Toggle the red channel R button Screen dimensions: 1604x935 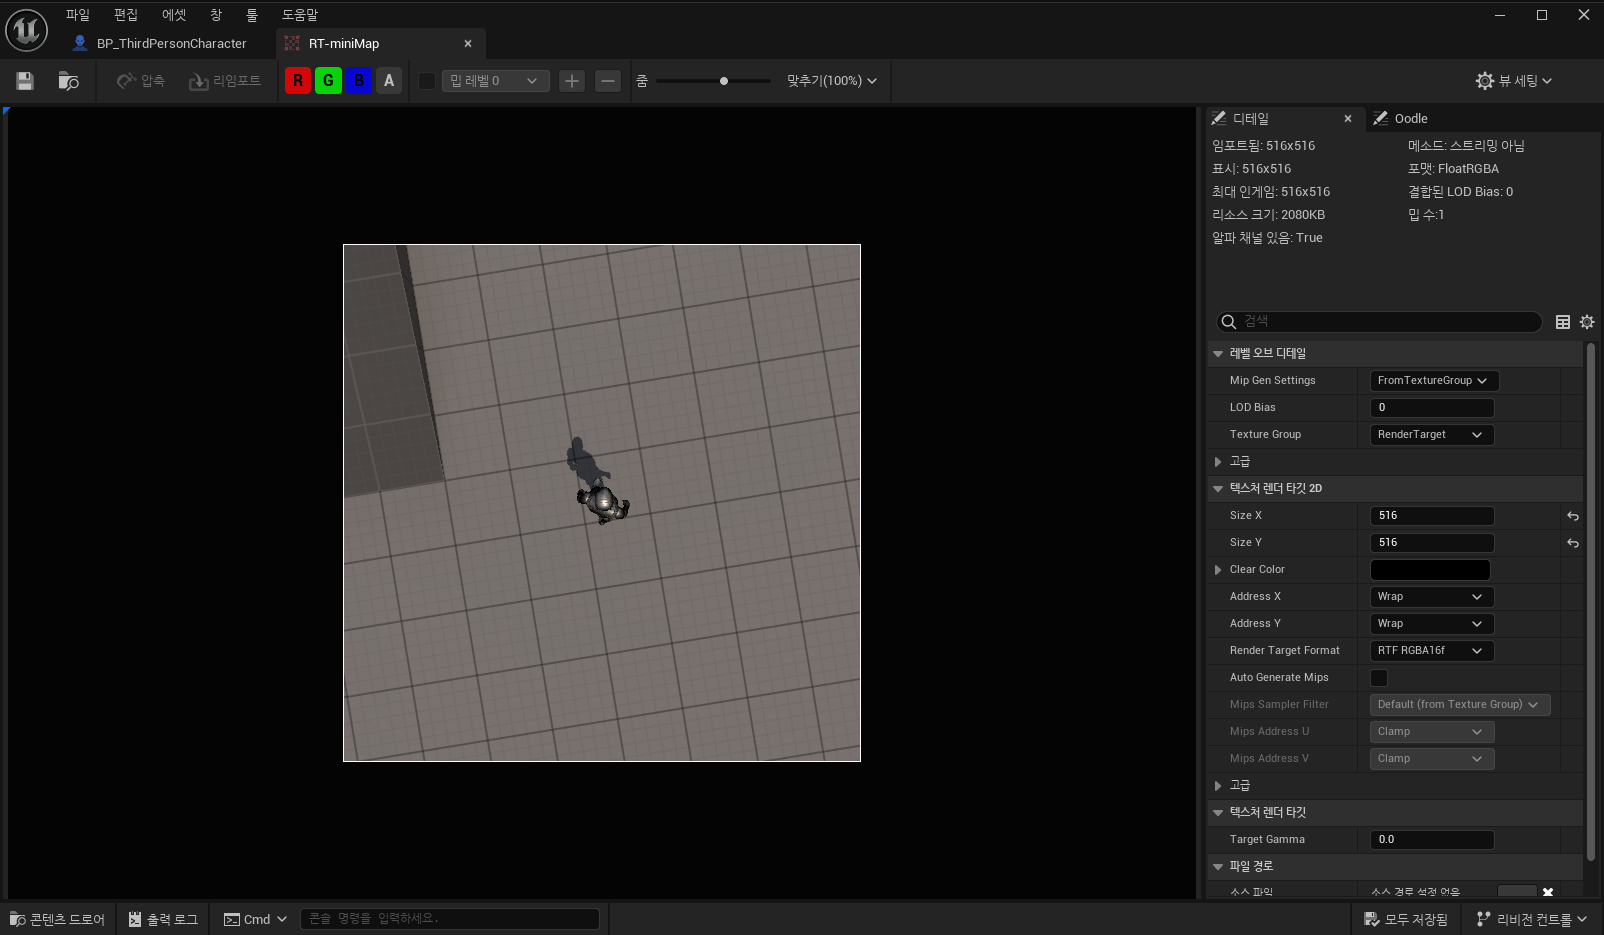tap(298, 81)
